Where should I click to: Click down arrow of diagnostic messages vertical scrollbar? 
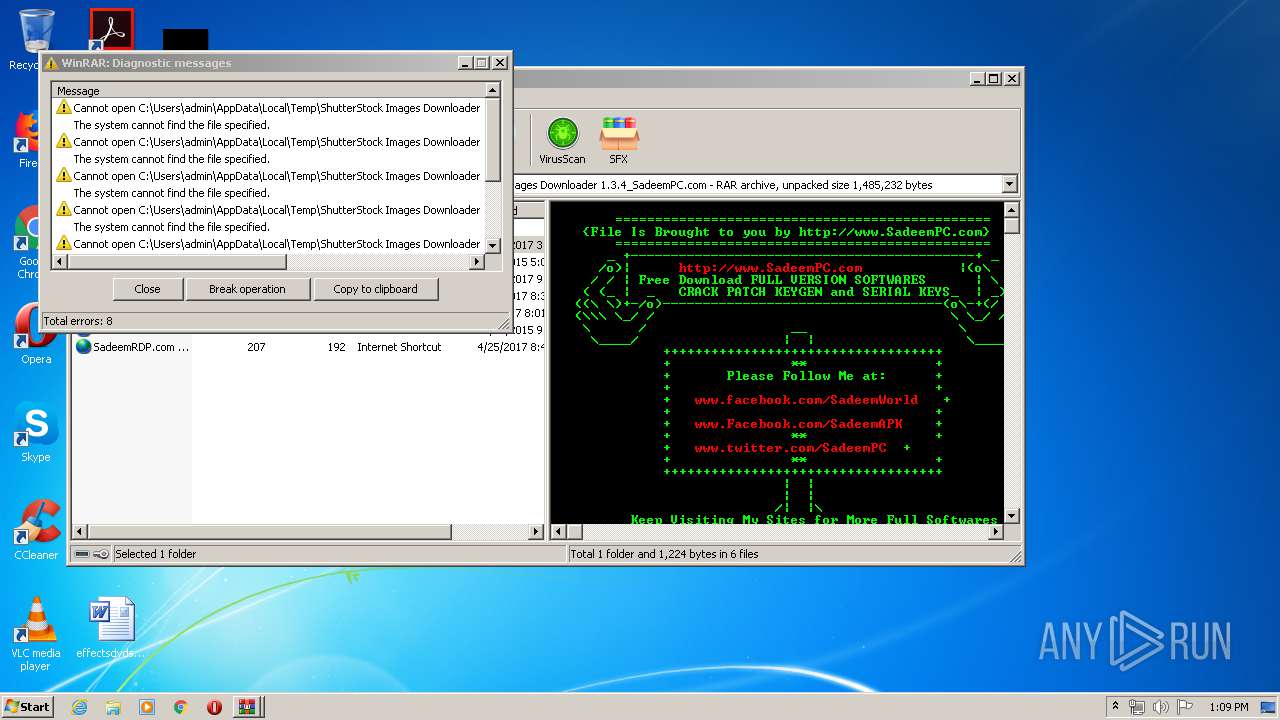pyautogui.click(x=492, y=245)
